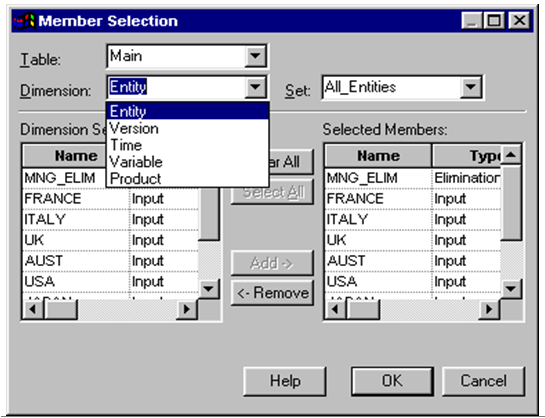Image resolution: width=545 pixels, height=418 pixels.
Task: Click the Name column header in Selected Members
Action: click(x=378, y=156)
